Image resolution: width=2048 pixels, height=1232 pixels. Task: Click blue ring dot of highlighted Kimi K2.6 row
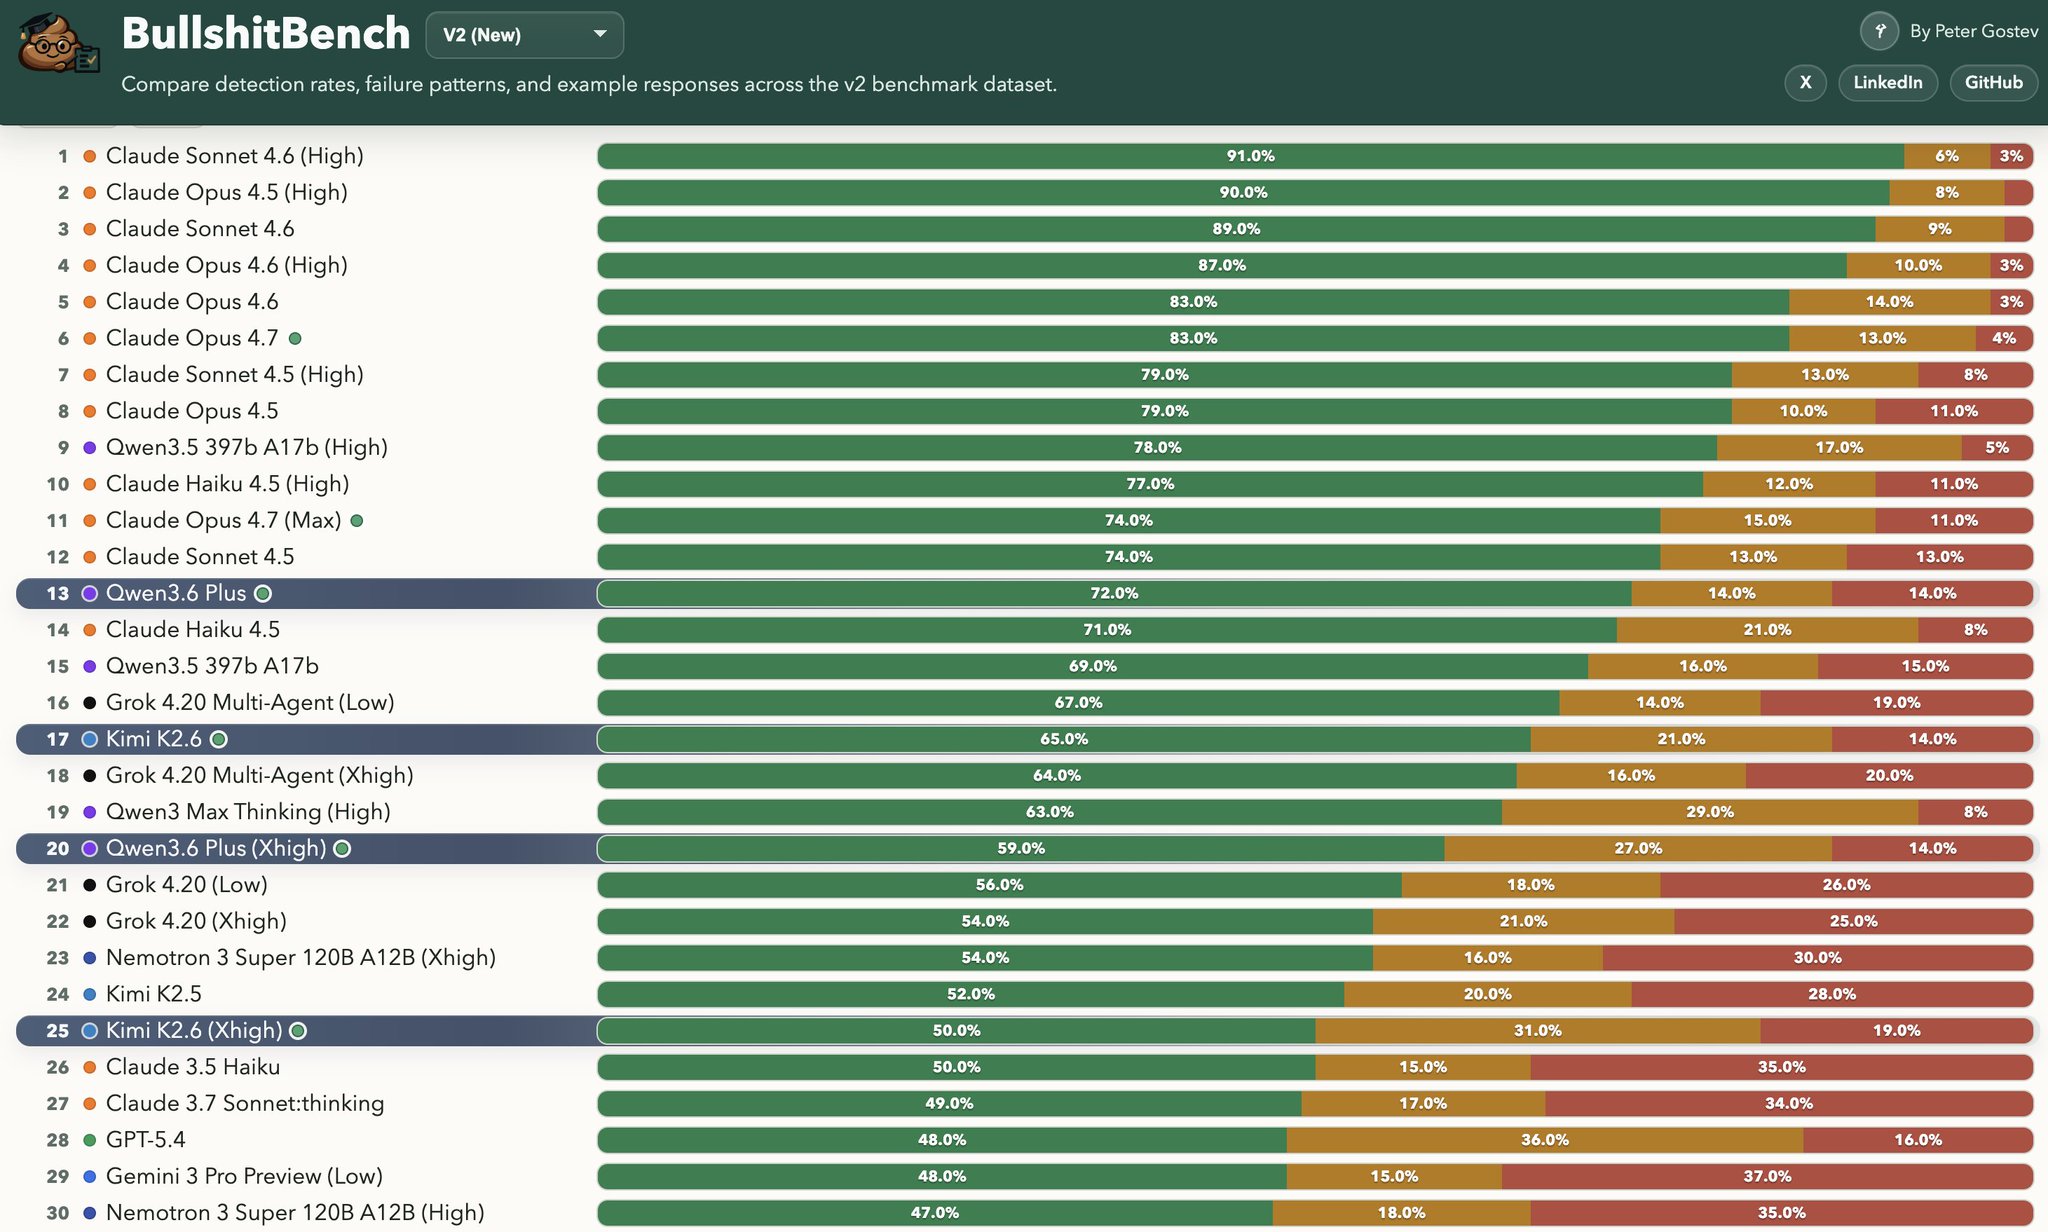tap(89, 739)
